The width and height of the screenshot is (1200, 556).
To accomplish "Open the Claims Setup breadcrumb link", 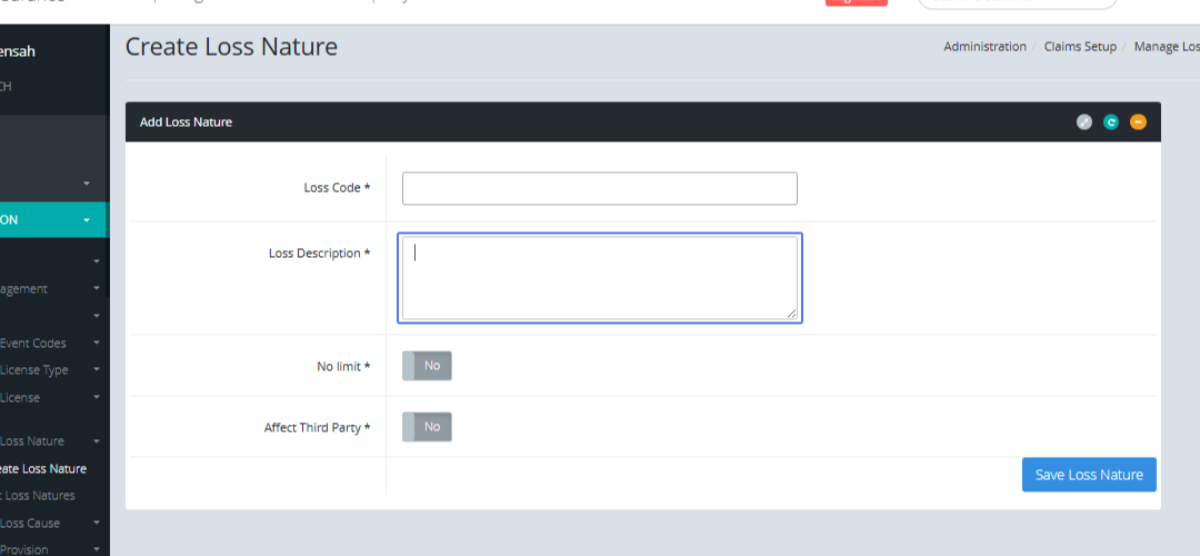I will pyautogui.click(x=1080, y=47).
